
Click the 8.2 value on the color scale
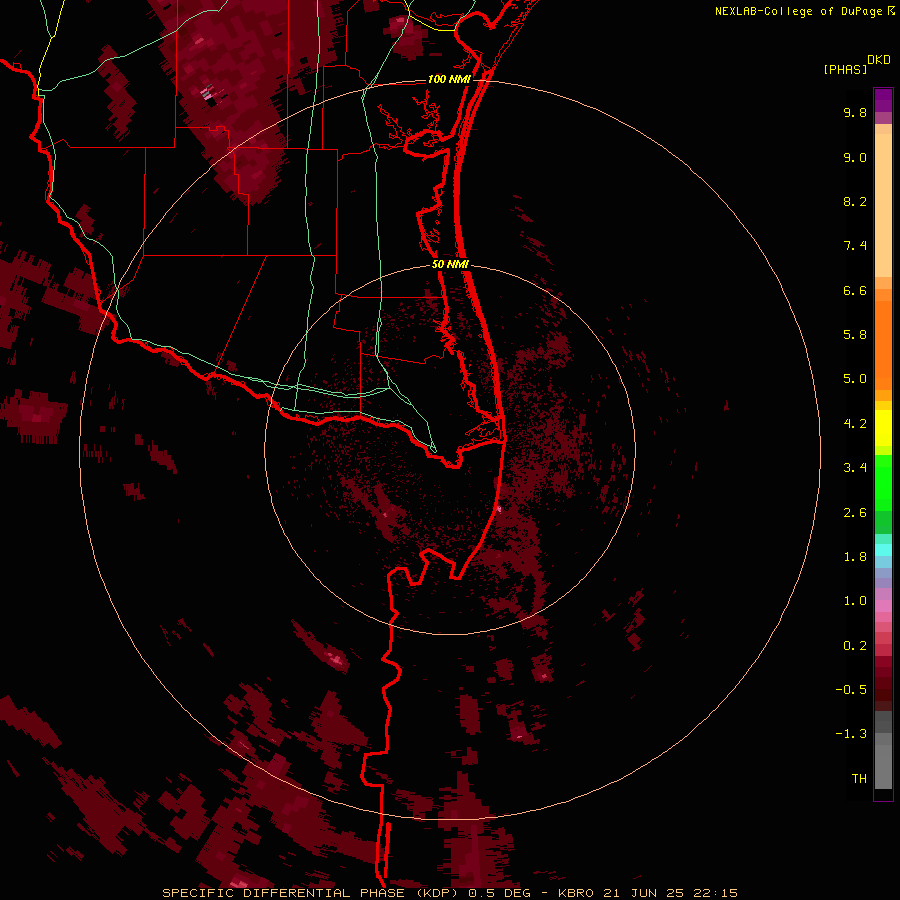(x=855, y=201)
